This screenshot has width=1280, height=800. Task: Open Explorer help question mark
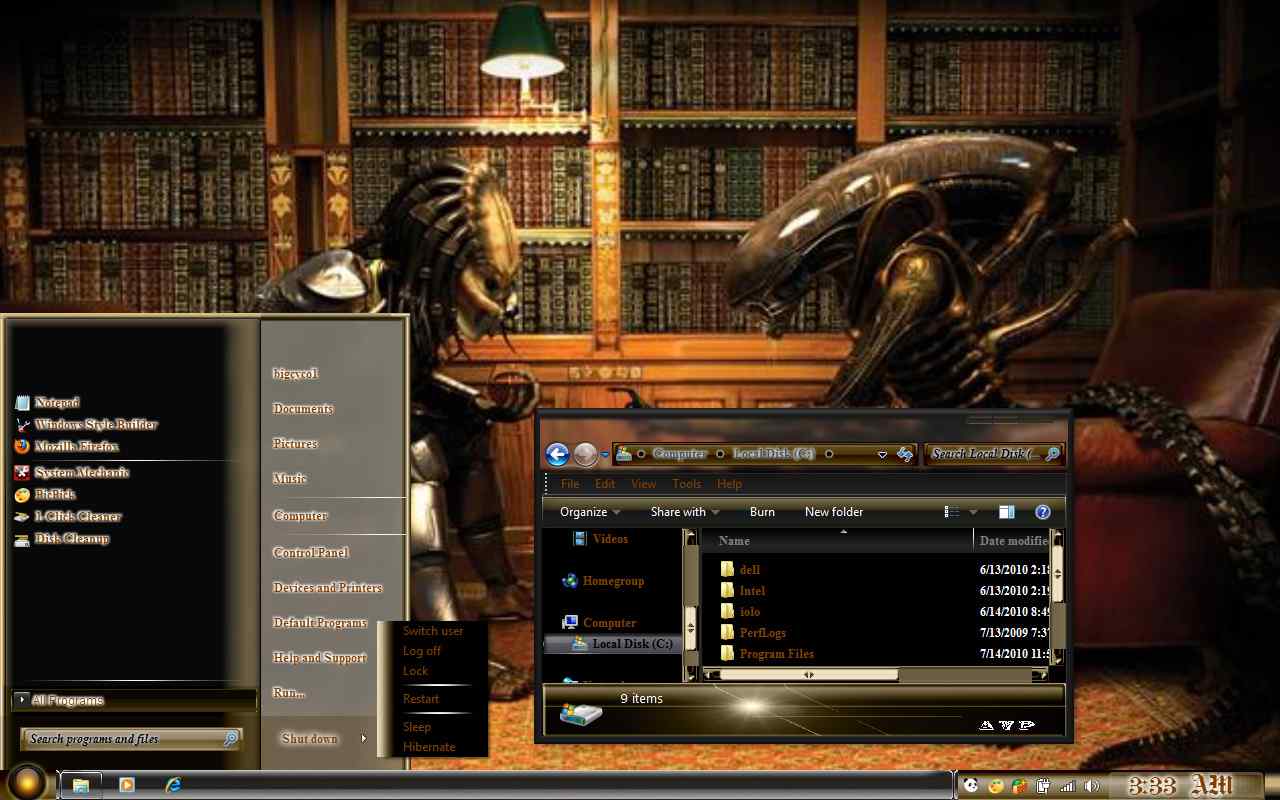coord(1042,512)
